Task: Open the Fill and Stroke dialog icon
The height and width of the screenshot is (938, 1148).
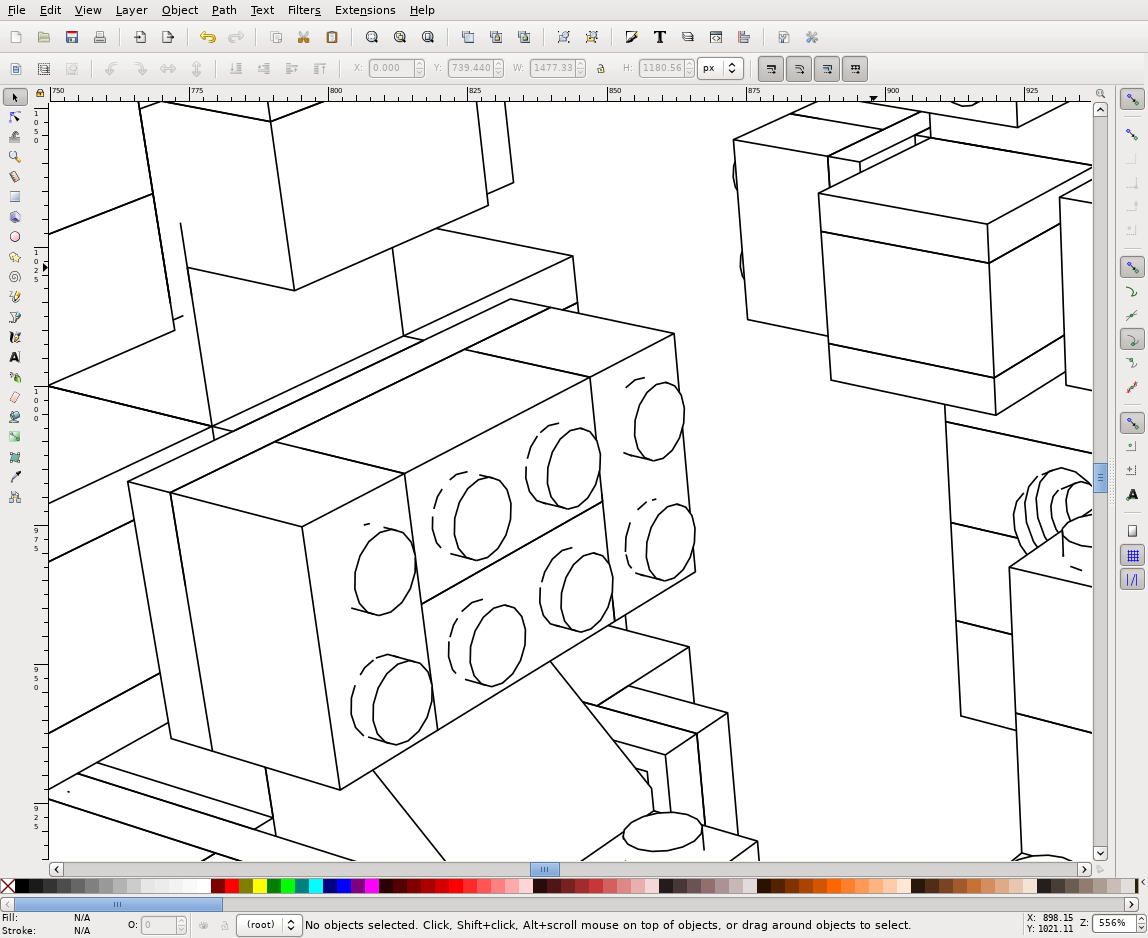Action: click(631, 37)
